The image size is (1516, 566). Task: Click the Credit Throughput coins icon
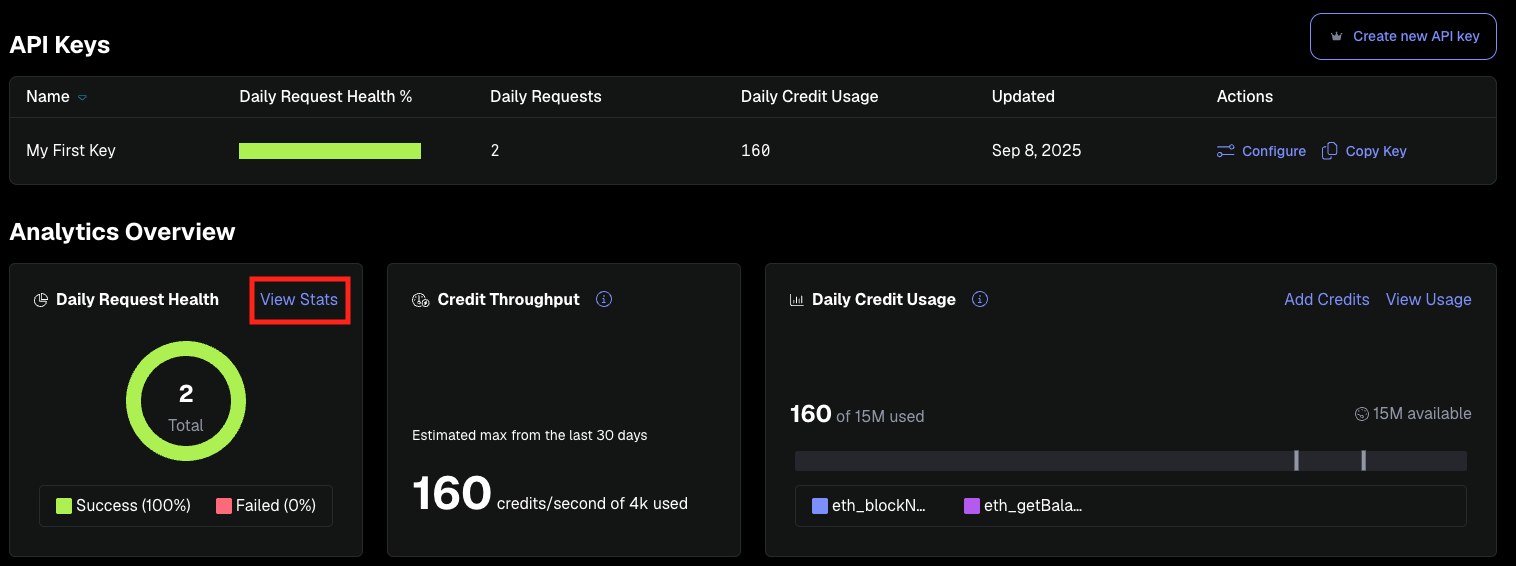[x=421, y=300]
